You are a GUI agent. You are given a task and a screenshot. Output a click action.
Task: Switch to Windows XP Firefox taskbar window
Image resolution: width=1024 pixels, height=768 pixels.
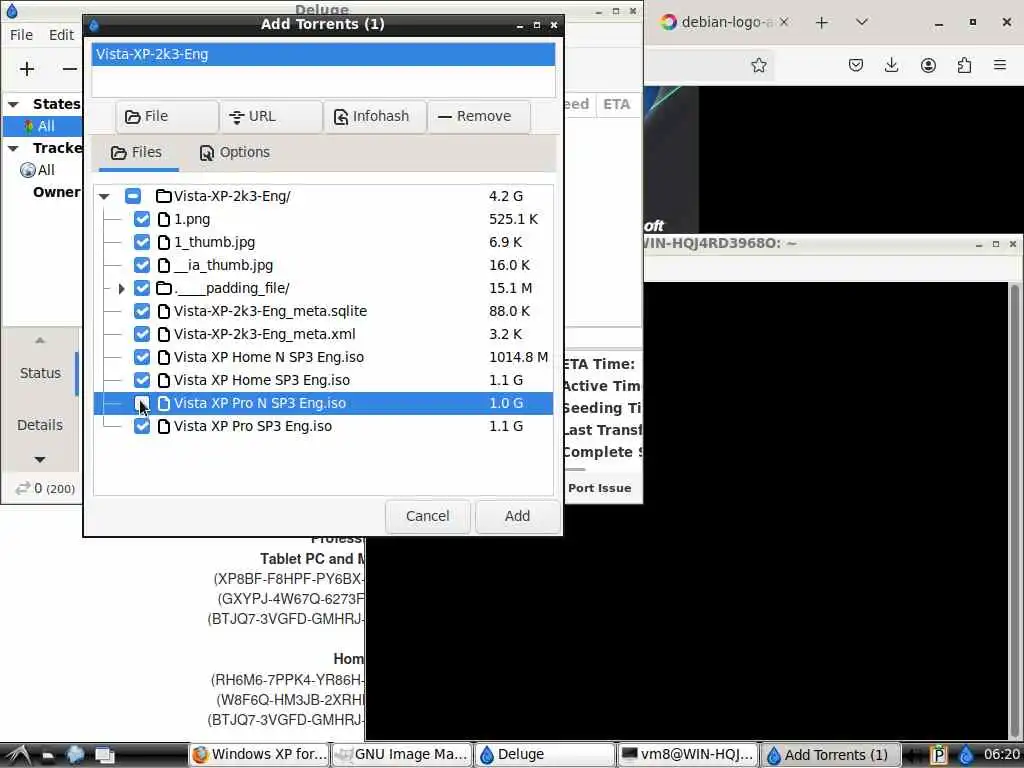[x=259, y=755]
